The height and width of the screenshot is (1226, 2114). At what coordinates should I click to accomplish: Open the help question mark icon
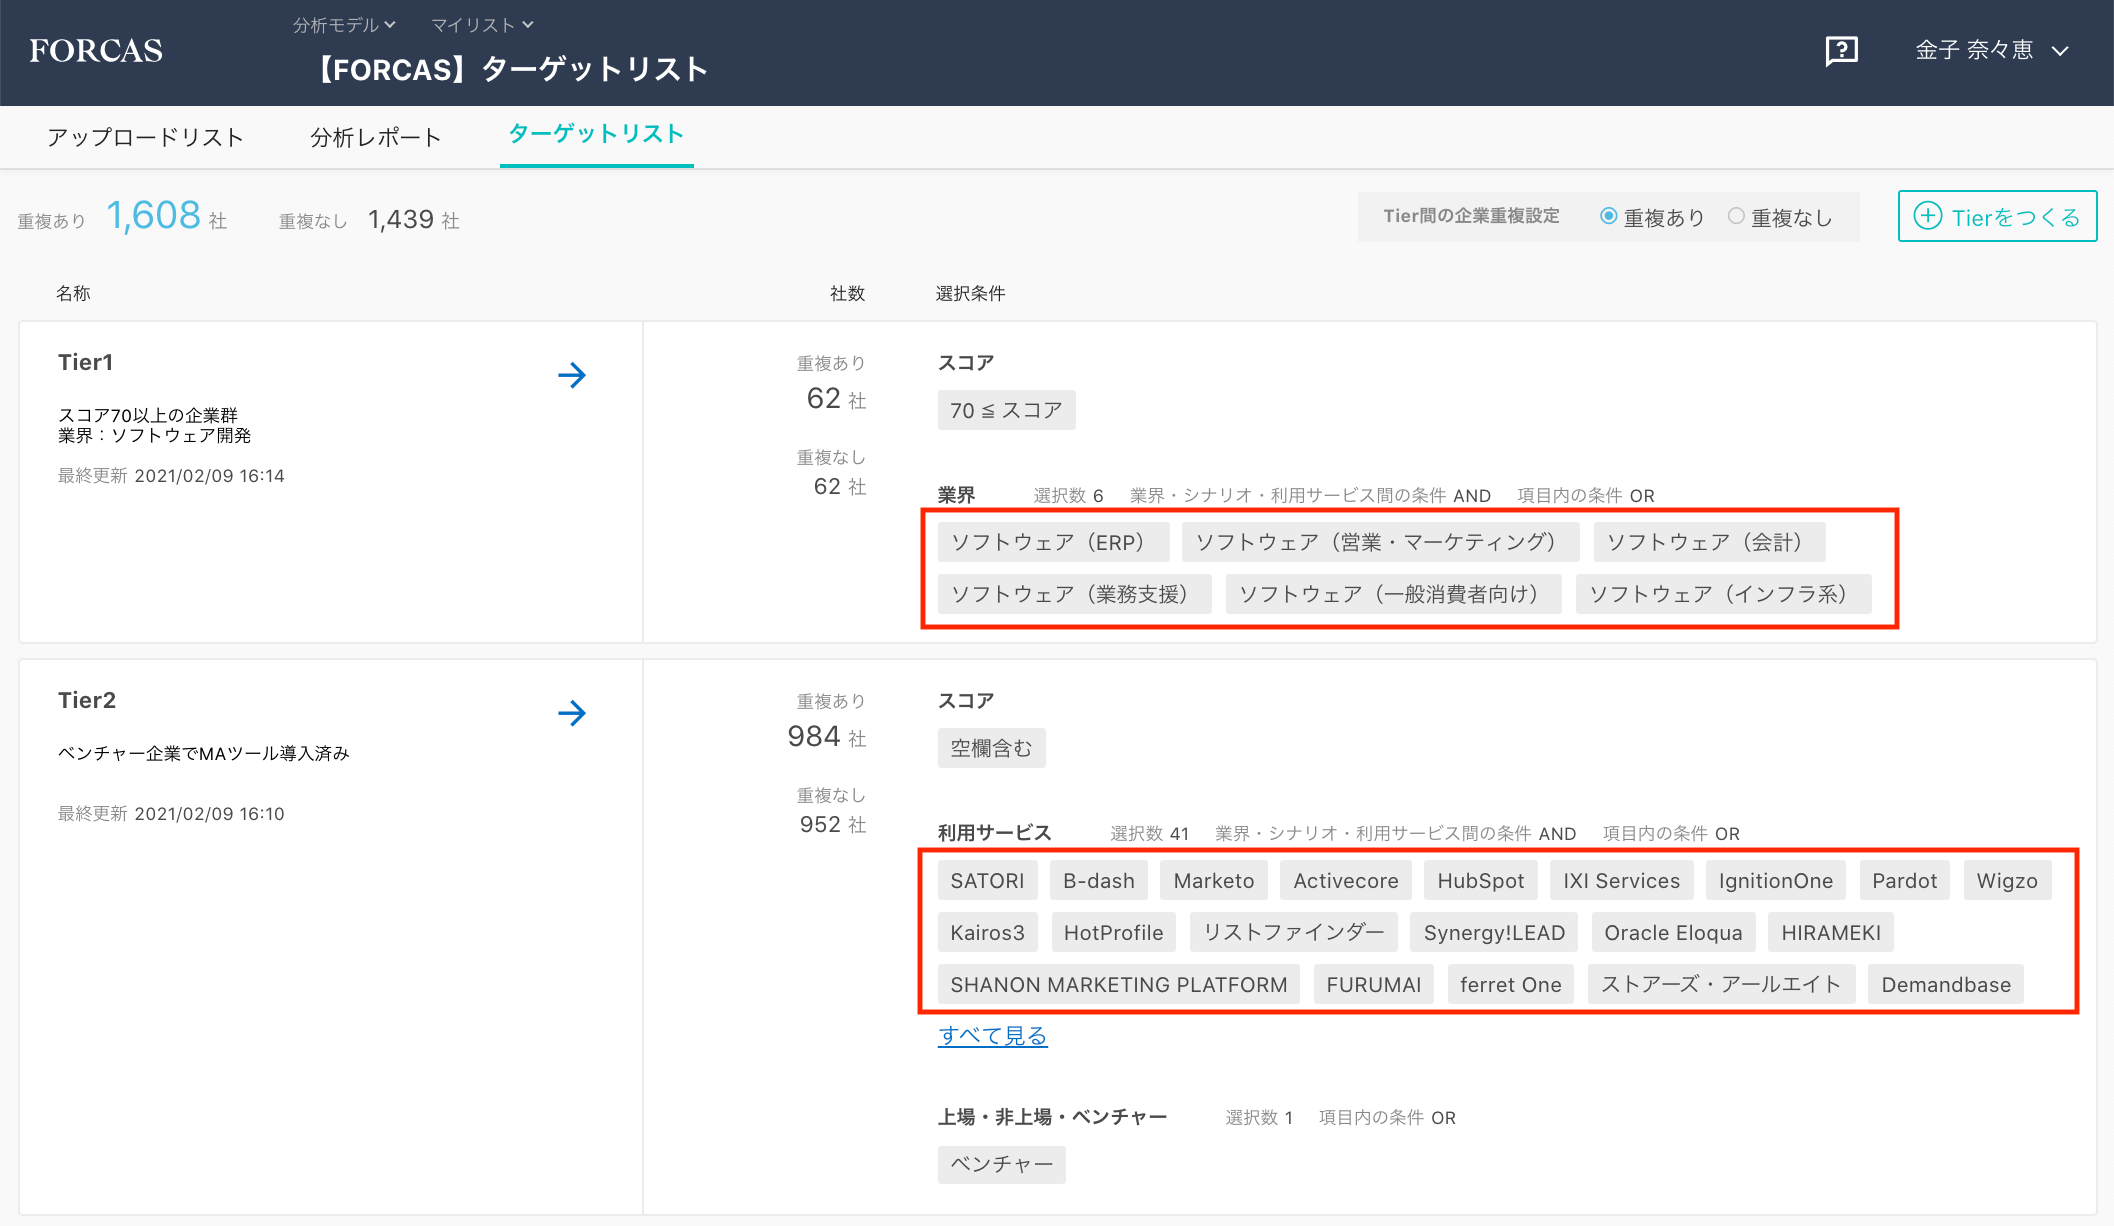click(1841, 50)
